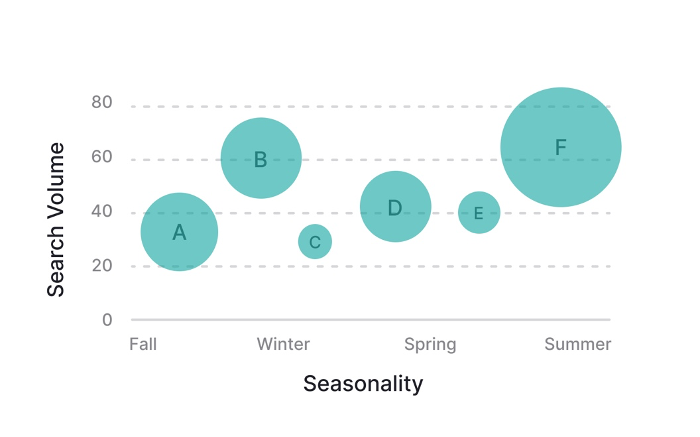Click the 0 tick label
The height and width of the screenshot is (437, 700).
point(107,320)
